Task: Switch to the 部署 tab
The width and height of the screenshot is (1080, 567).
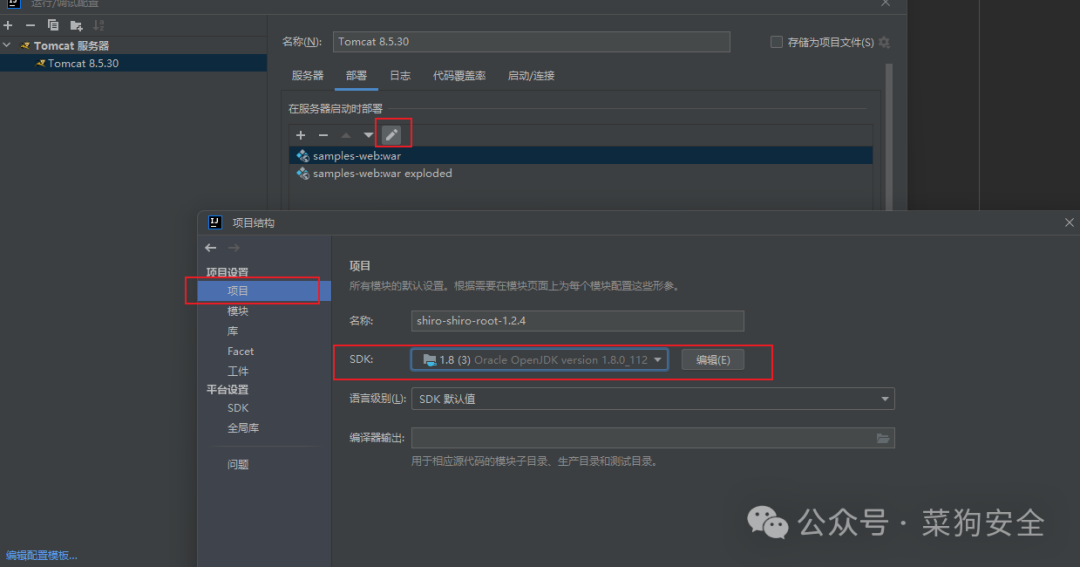Action: (x=356, y=76)
